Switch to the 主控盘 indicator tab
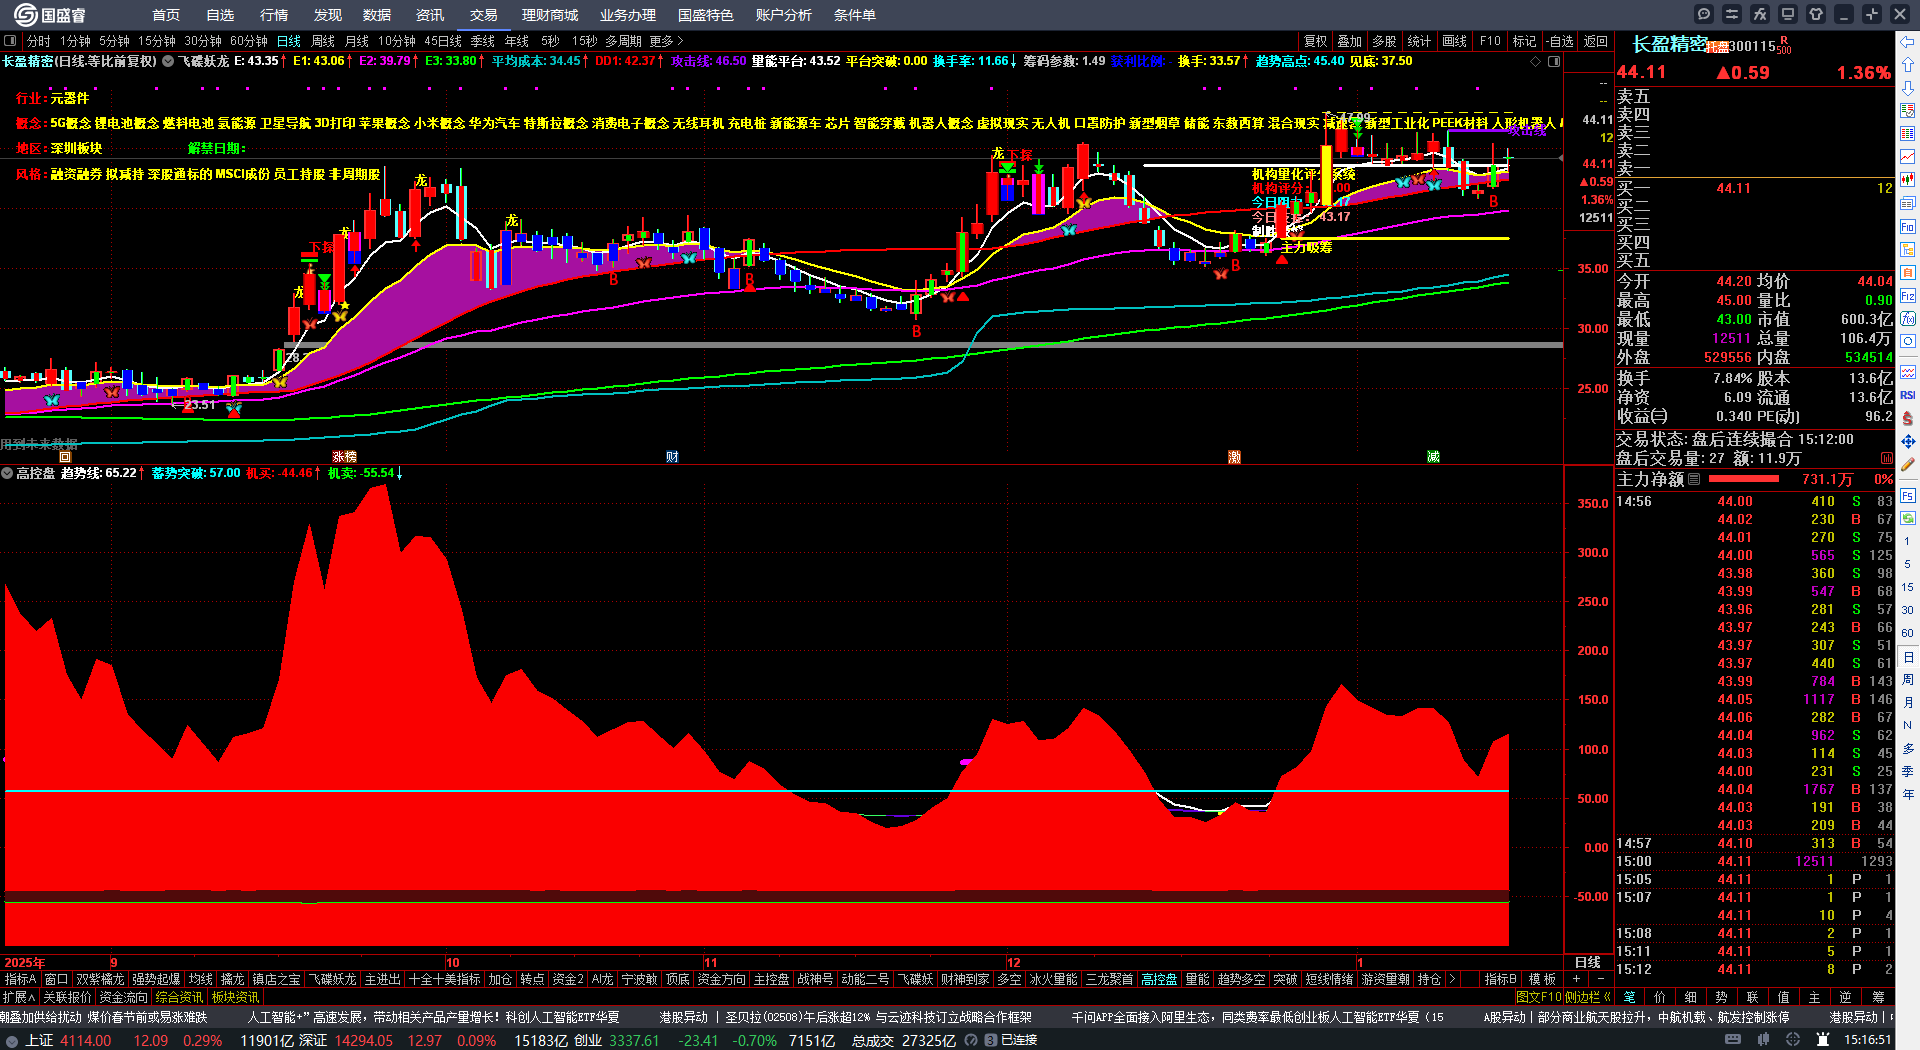The image size is (1920, 1050). pyautogui.click(x=771, y=979)
